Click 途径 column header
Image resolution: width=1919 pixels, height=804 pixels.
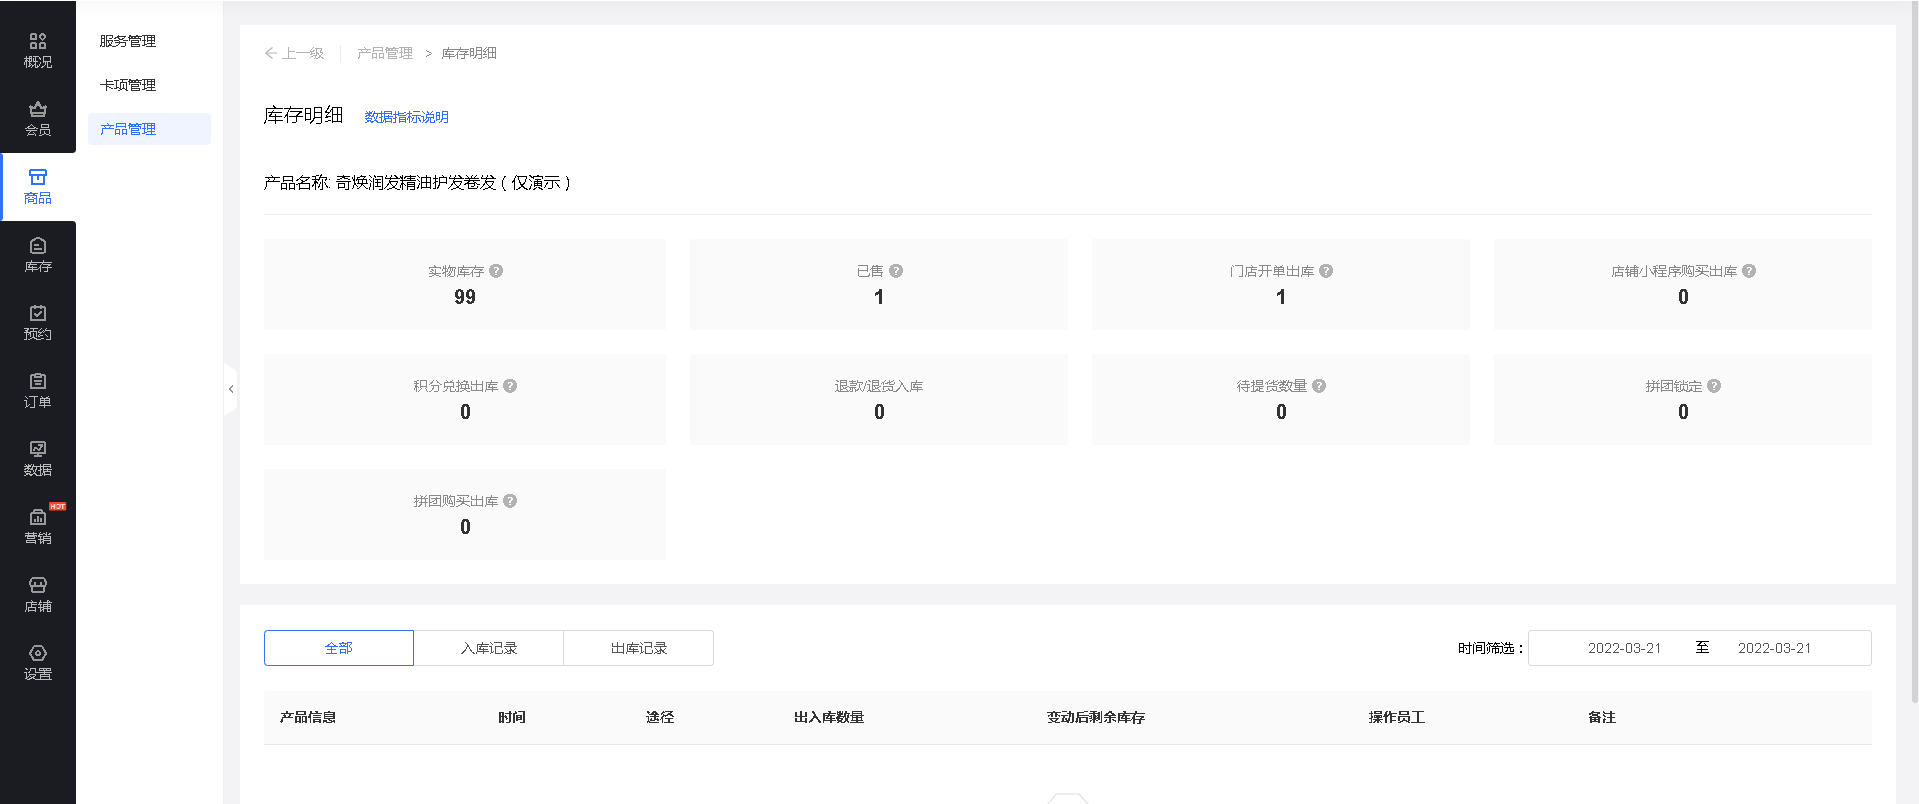[x=660, y=717]
